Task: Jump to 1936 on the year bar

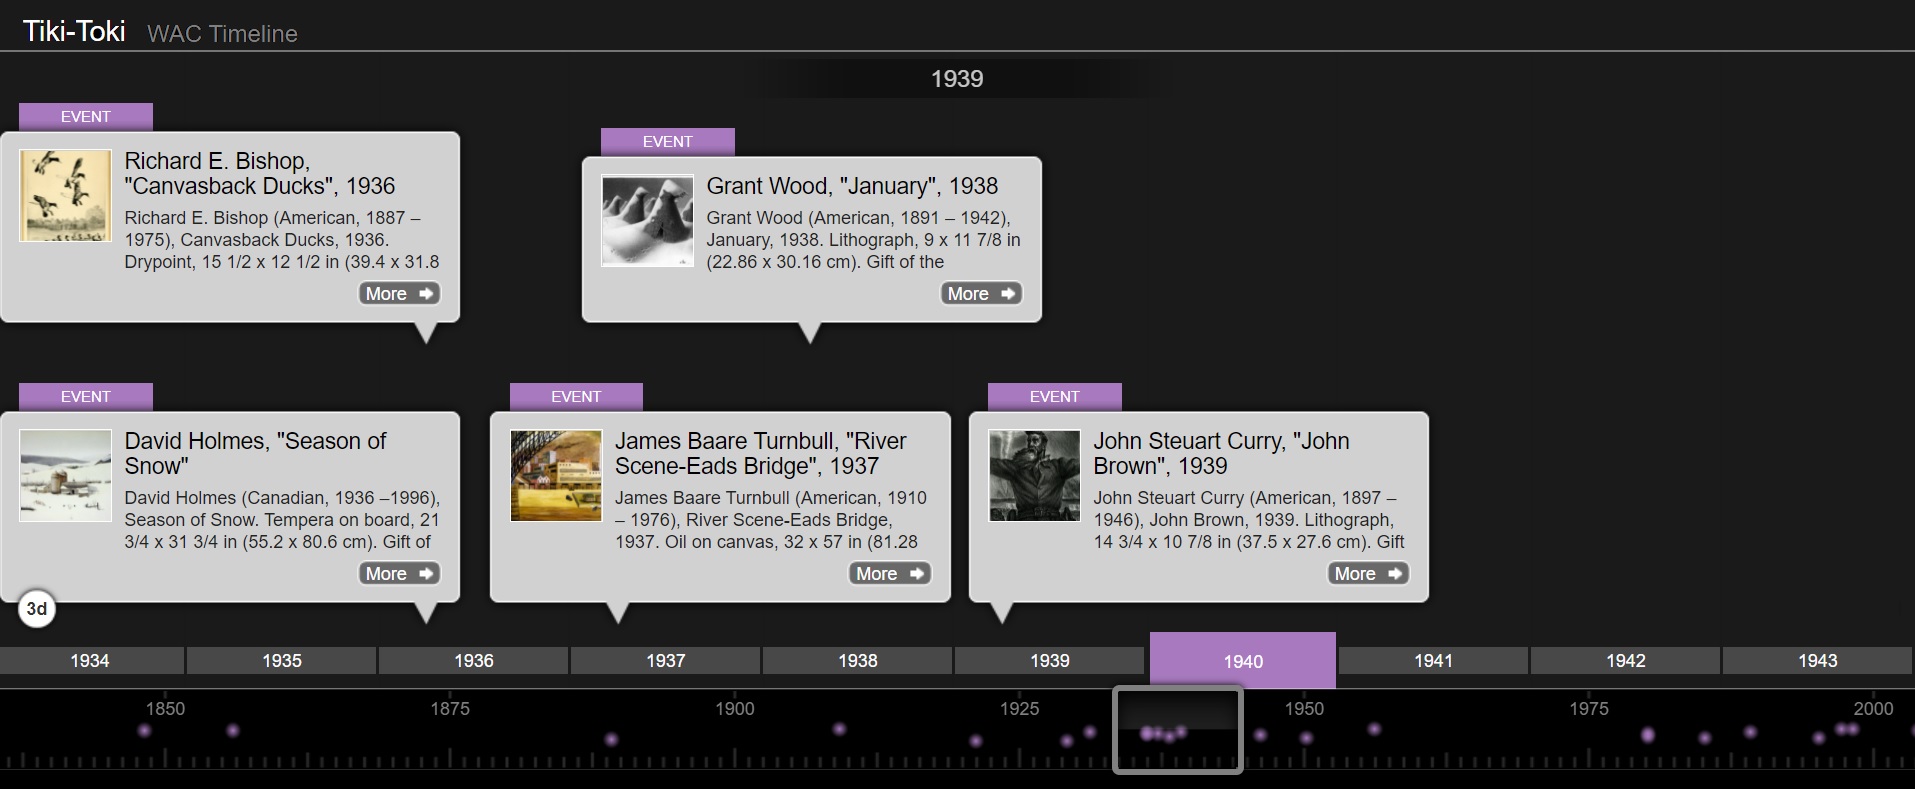Action: (473, 661)
